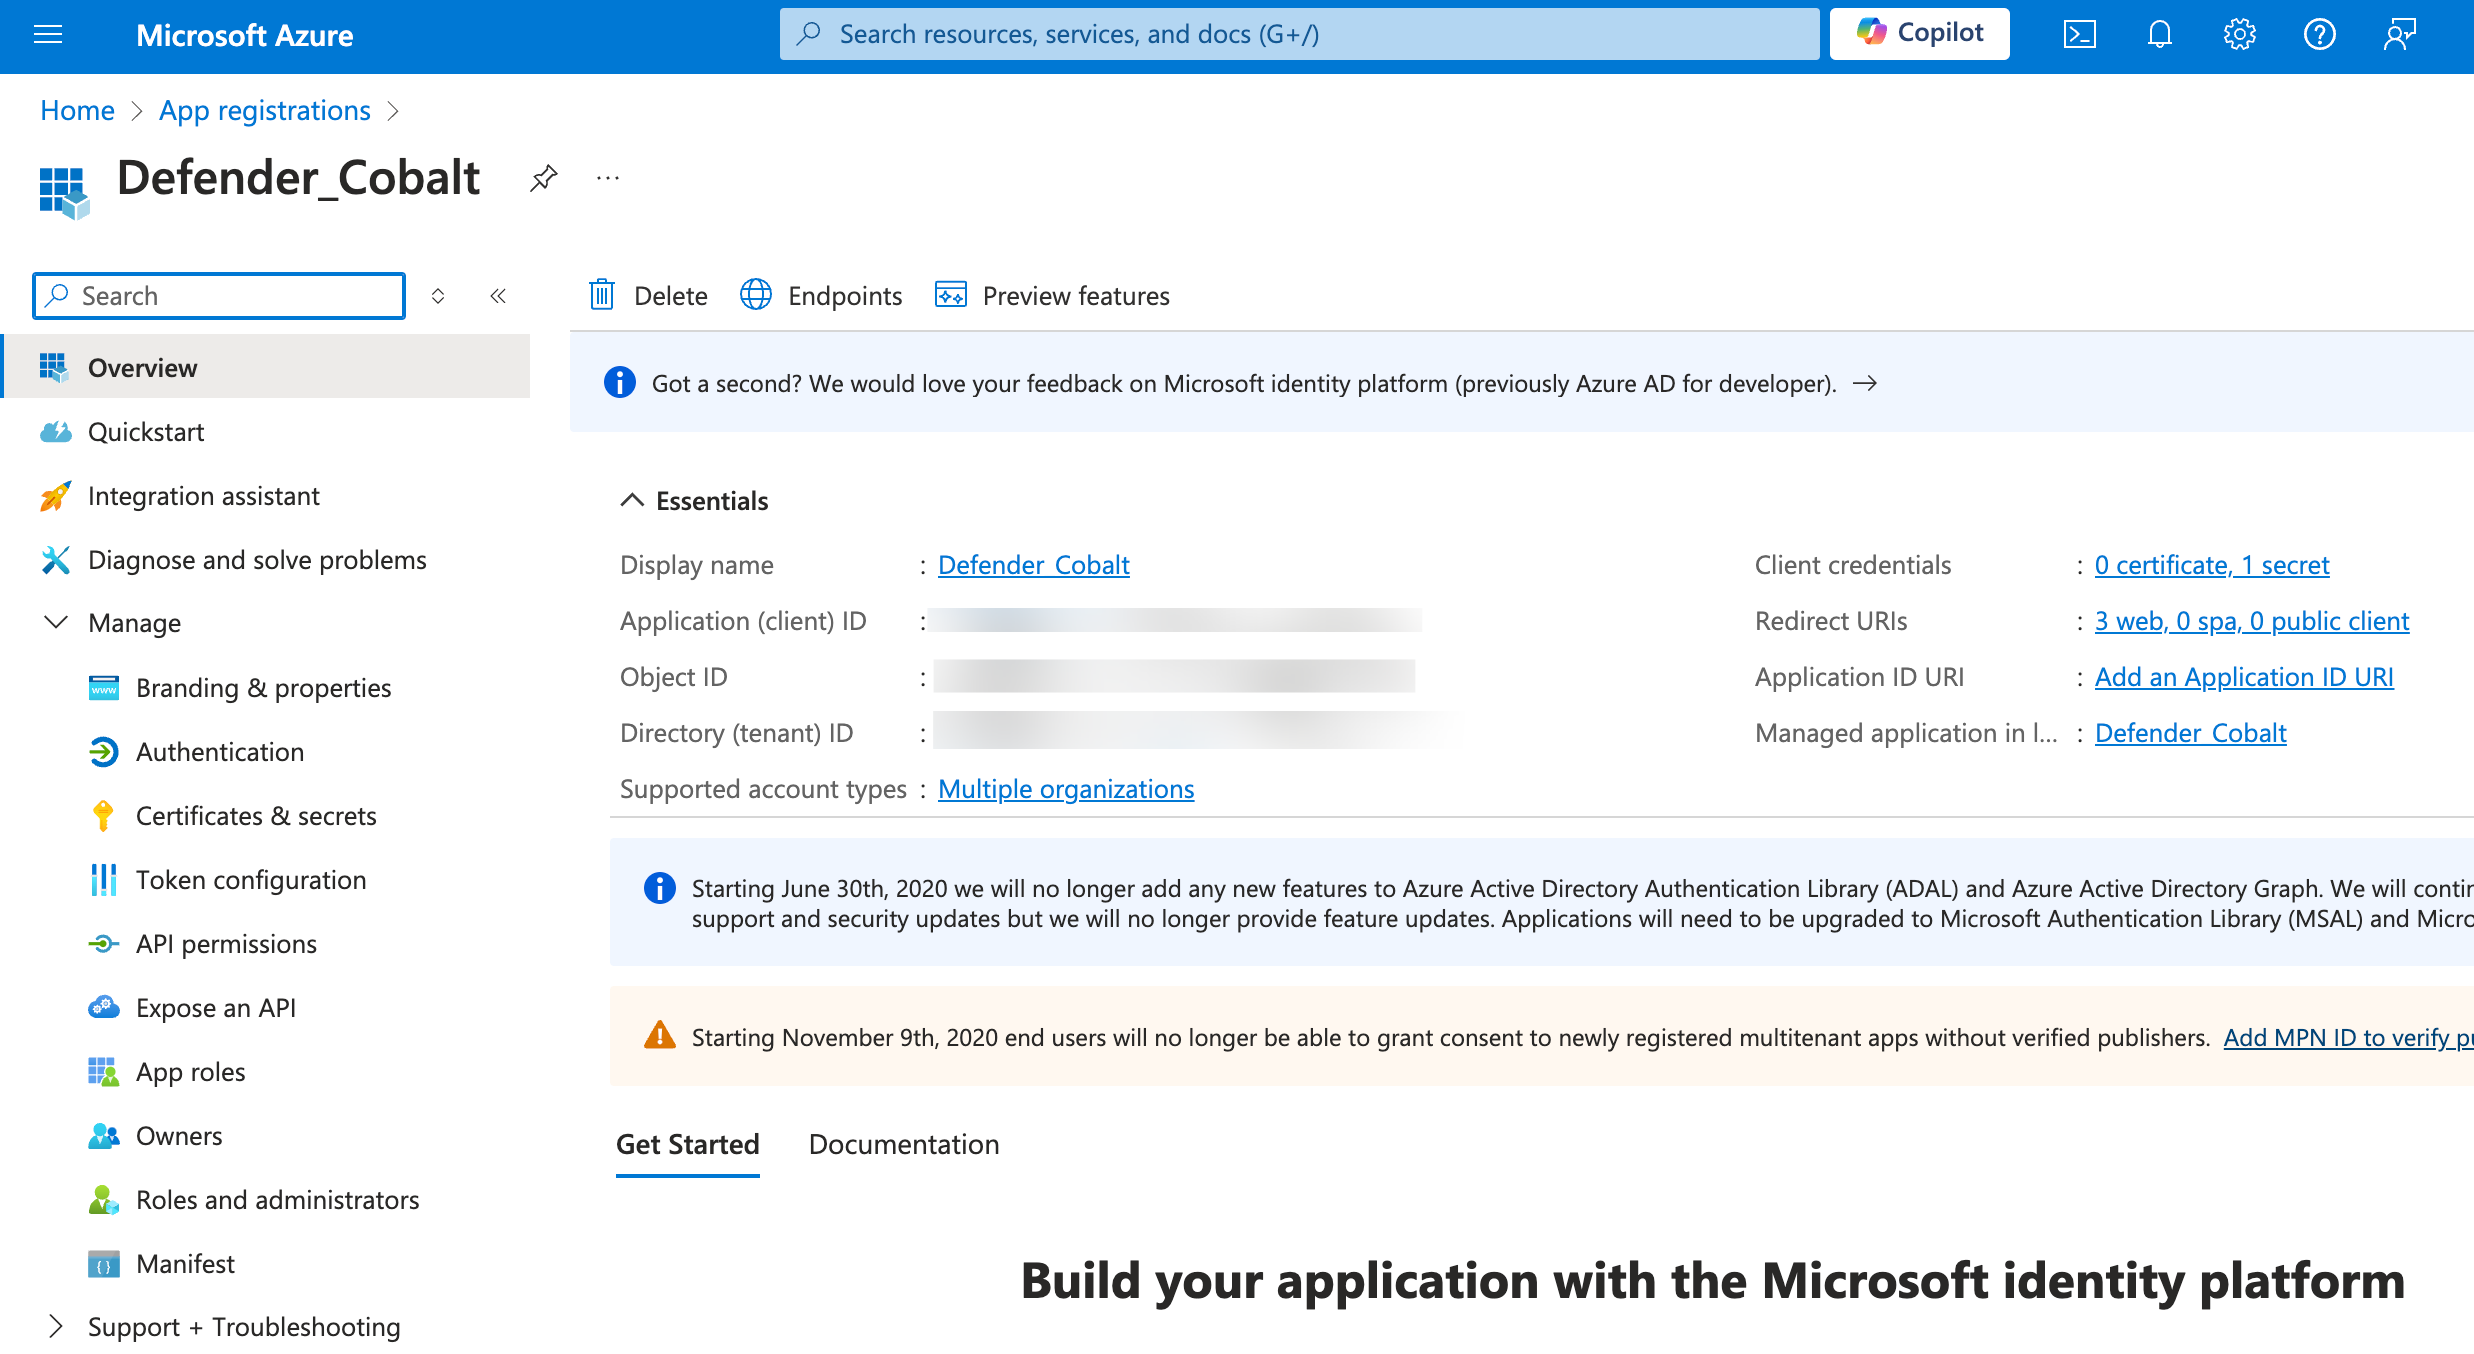
Task: Send feedback via the smiley icon
Action: click(x=2399, y=34)
